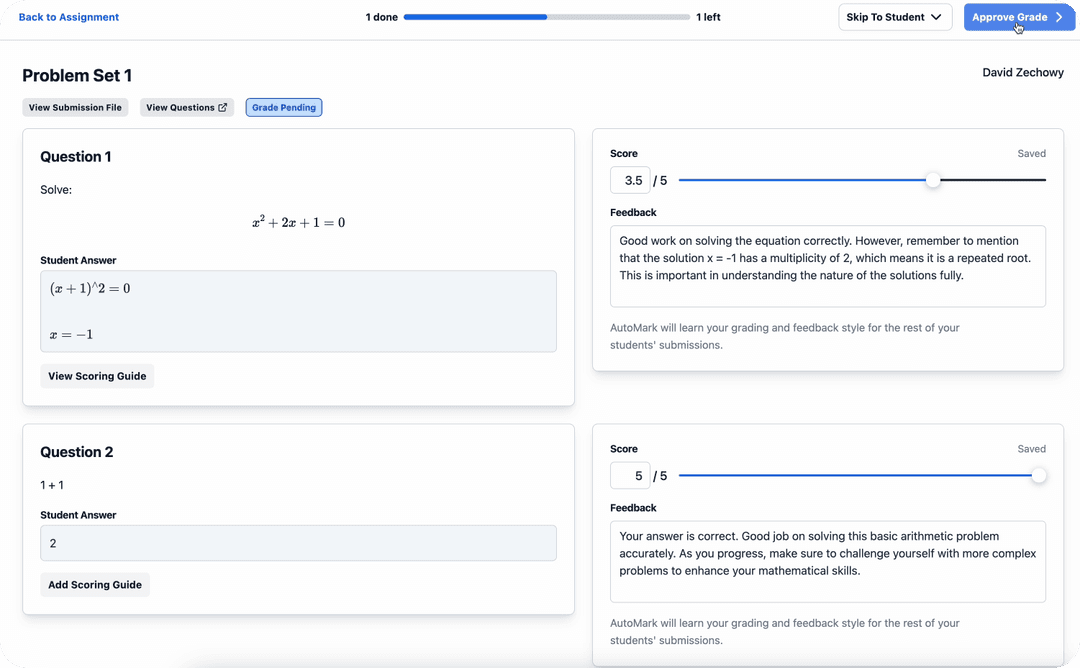Open the View Submission File button

tap(75, 107)
